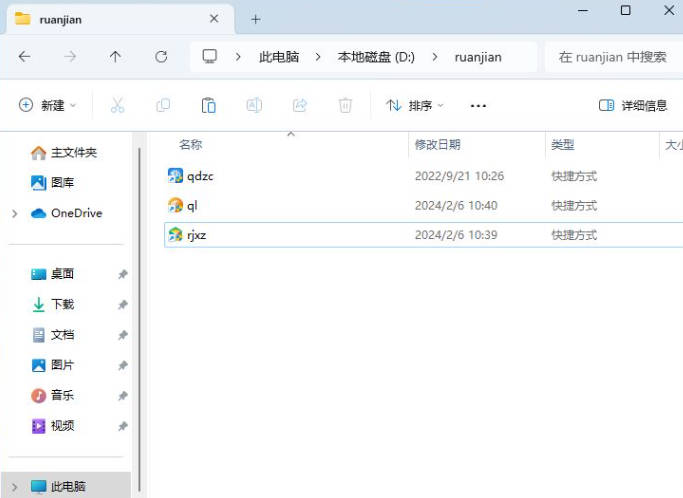Open 主文件夹 in the sidebar
This screenshot has height=498, width=683.
(64, 152)
